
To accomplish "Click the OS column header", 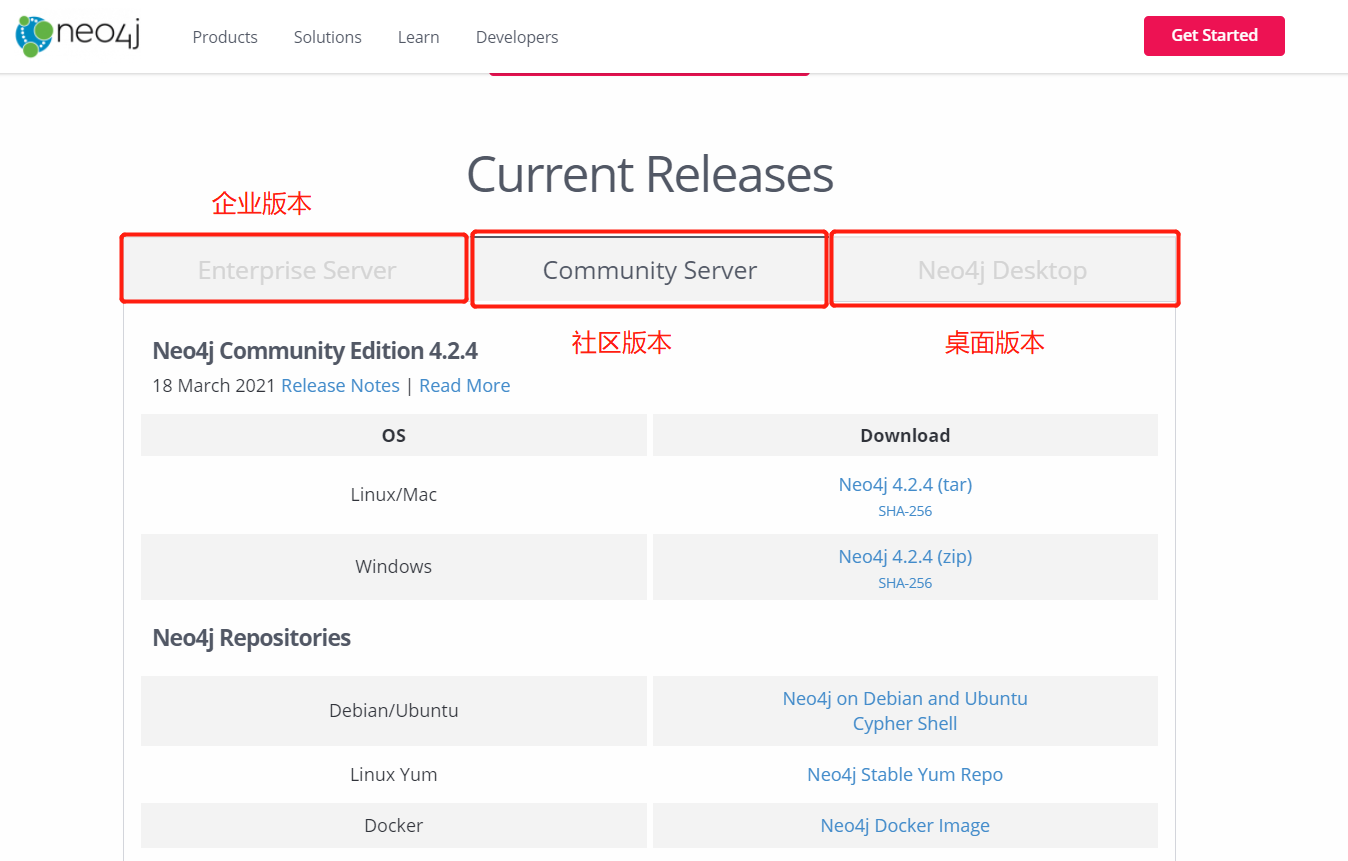I will [x=394, y=435].
